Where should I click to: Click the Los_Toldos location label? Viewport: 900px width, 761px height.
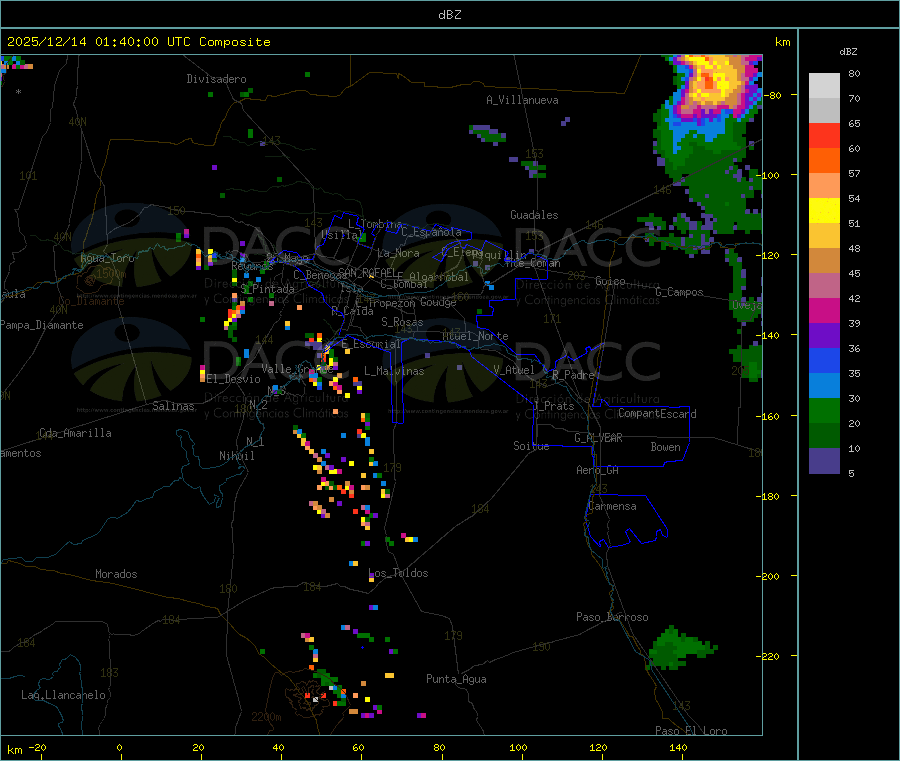[x=398, y=573]
